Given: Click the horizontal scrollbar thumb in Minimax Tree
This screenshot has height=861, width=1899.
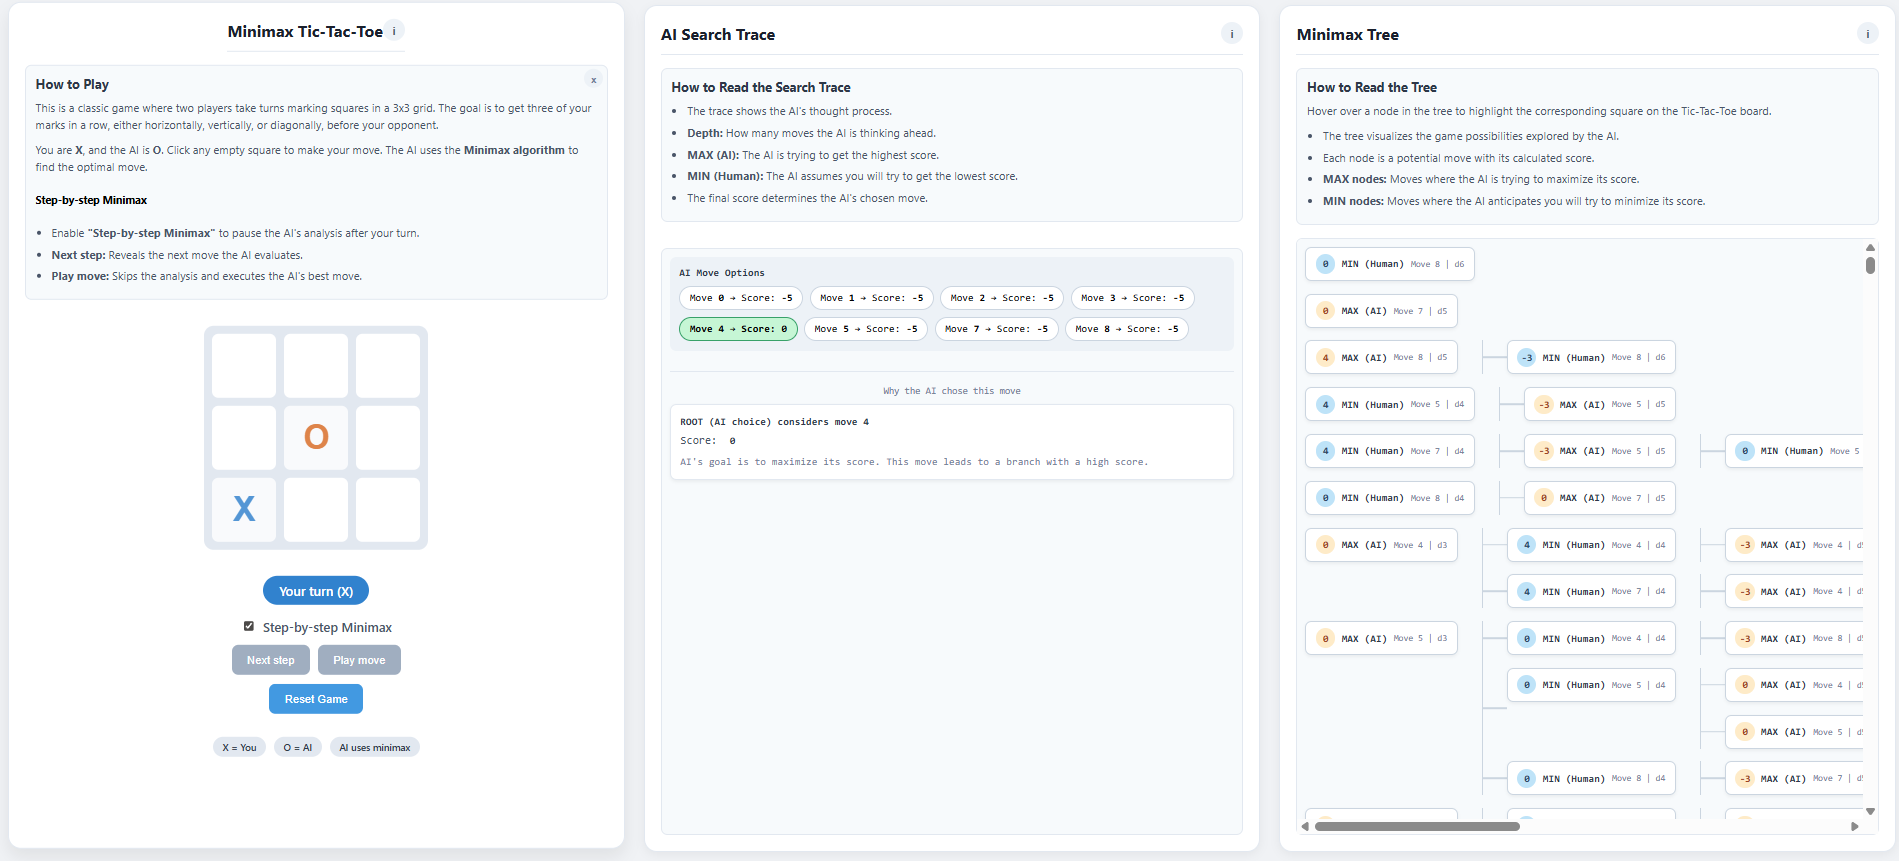Looking at the screenshot, I should coord(1417,826).
